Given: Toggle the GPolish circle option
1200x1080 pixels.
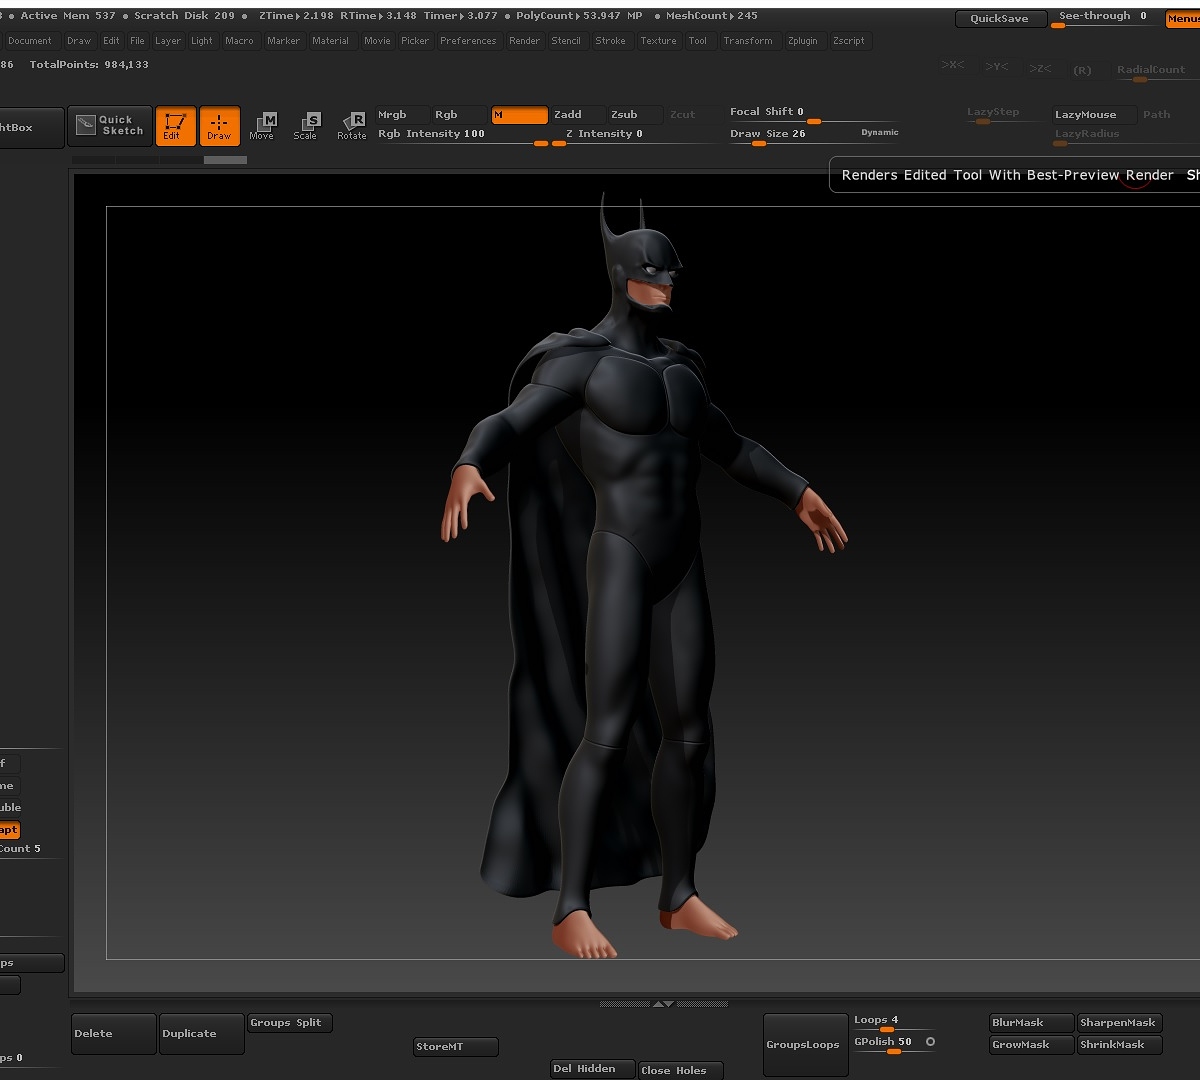Looking at the screenshot, I should [930, 1042].
